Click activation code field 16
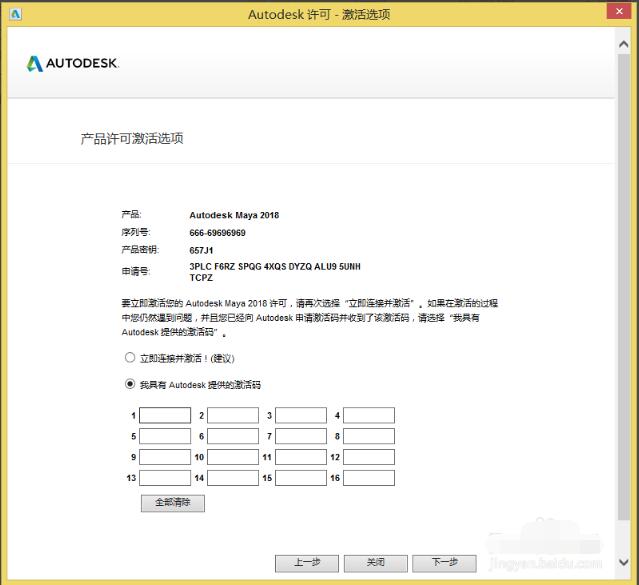The height and width of the screenshot is (585, 639). point(369,478)
